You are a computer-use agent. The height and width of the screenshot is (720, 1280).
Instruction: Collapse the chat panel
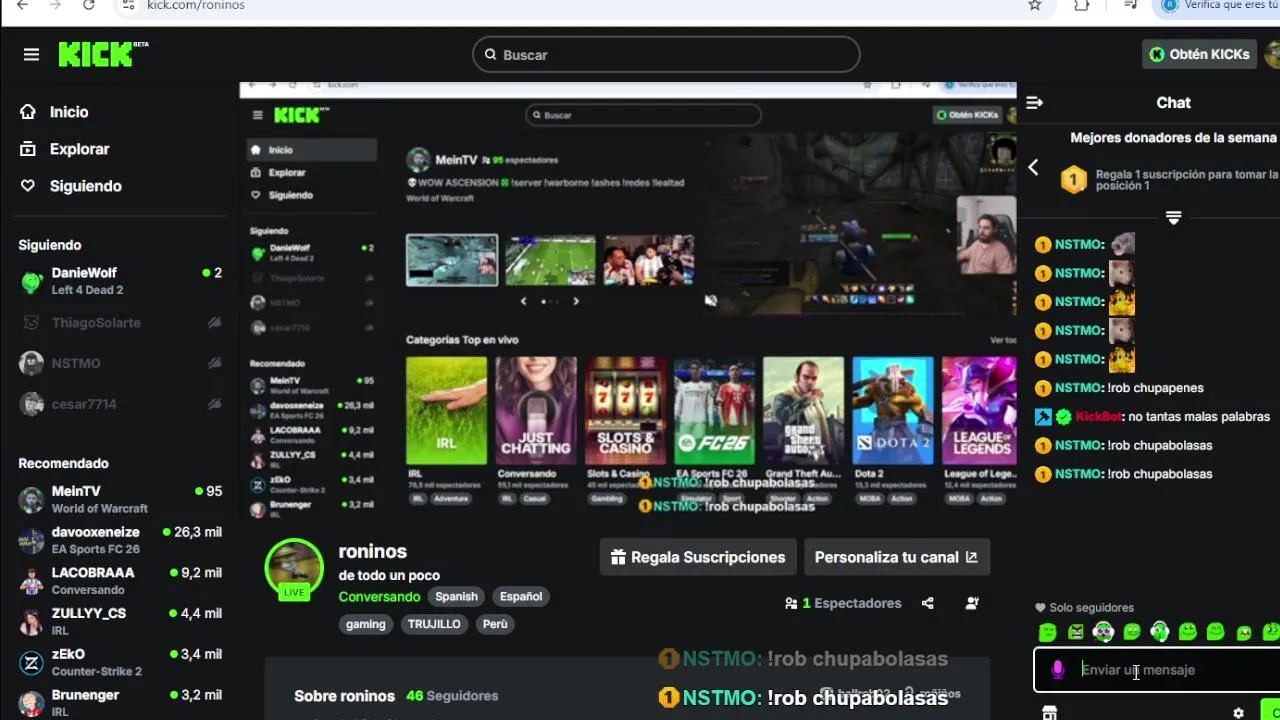click(1035, 103)
